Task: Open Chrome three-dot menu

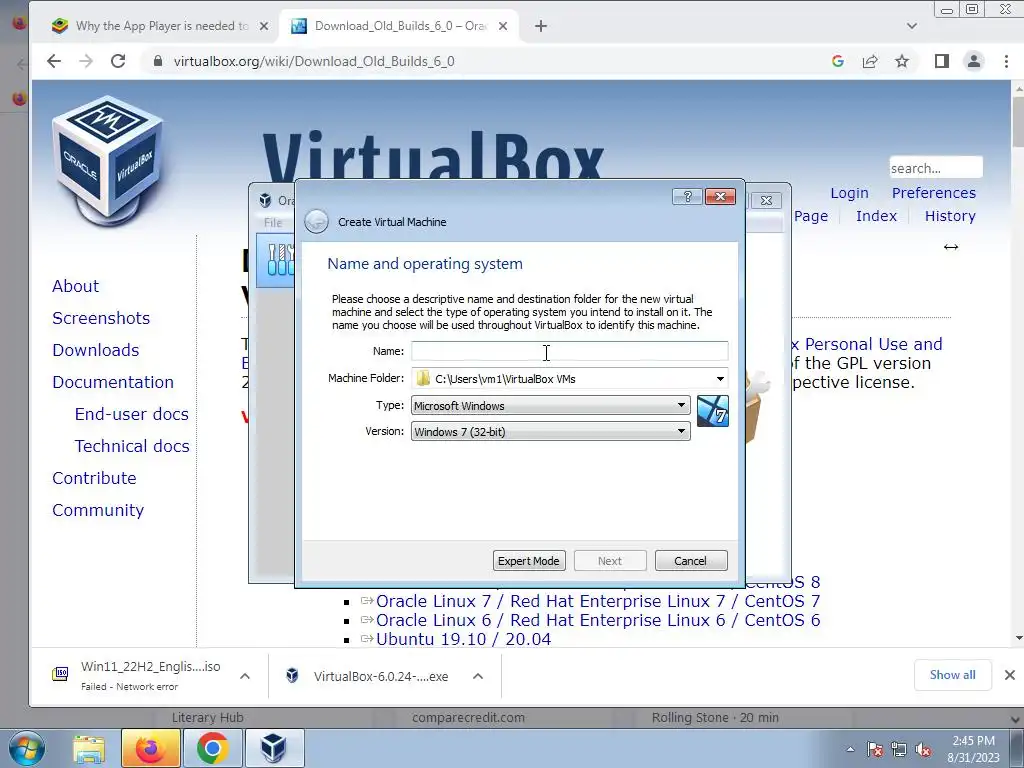Action: [x=1006, y=61]
